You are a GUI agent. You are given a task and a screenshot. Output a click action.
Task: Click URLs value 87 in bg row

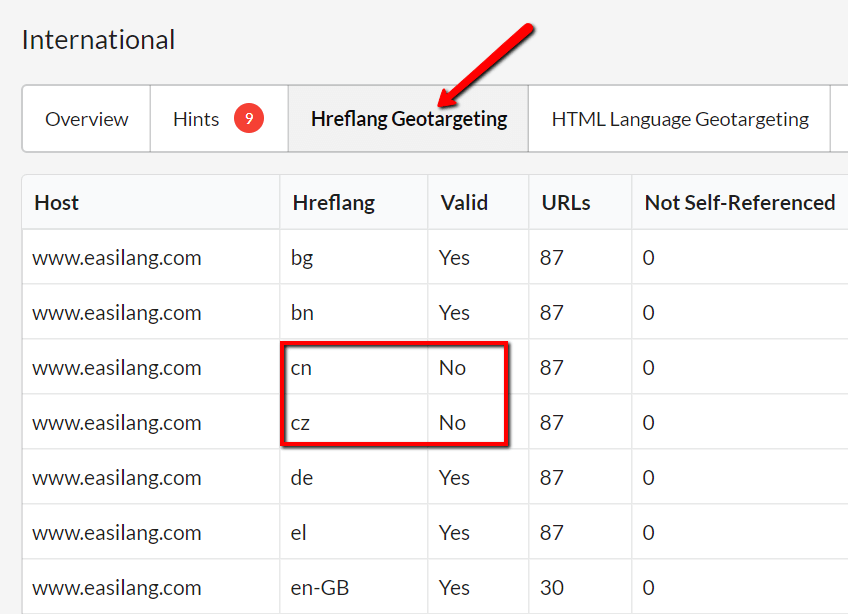pos(552,258)
